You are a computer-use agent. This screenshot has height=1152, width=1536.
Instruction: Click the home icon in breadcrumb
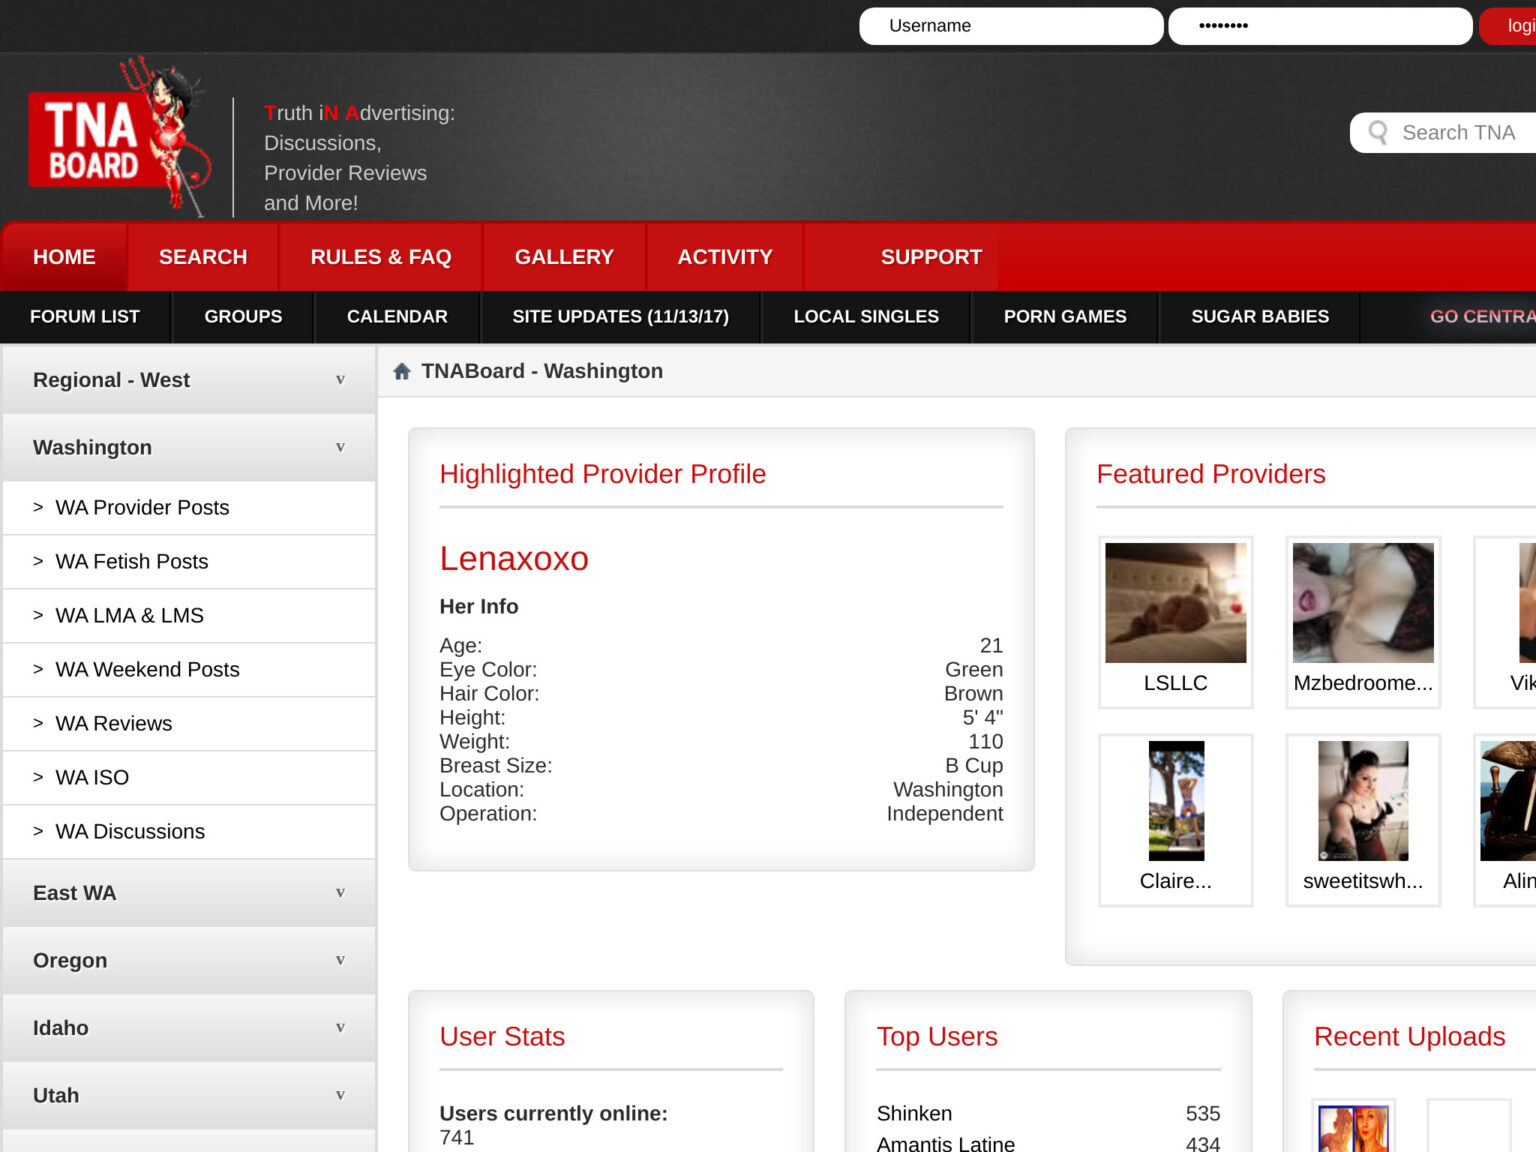pos(402,371)
